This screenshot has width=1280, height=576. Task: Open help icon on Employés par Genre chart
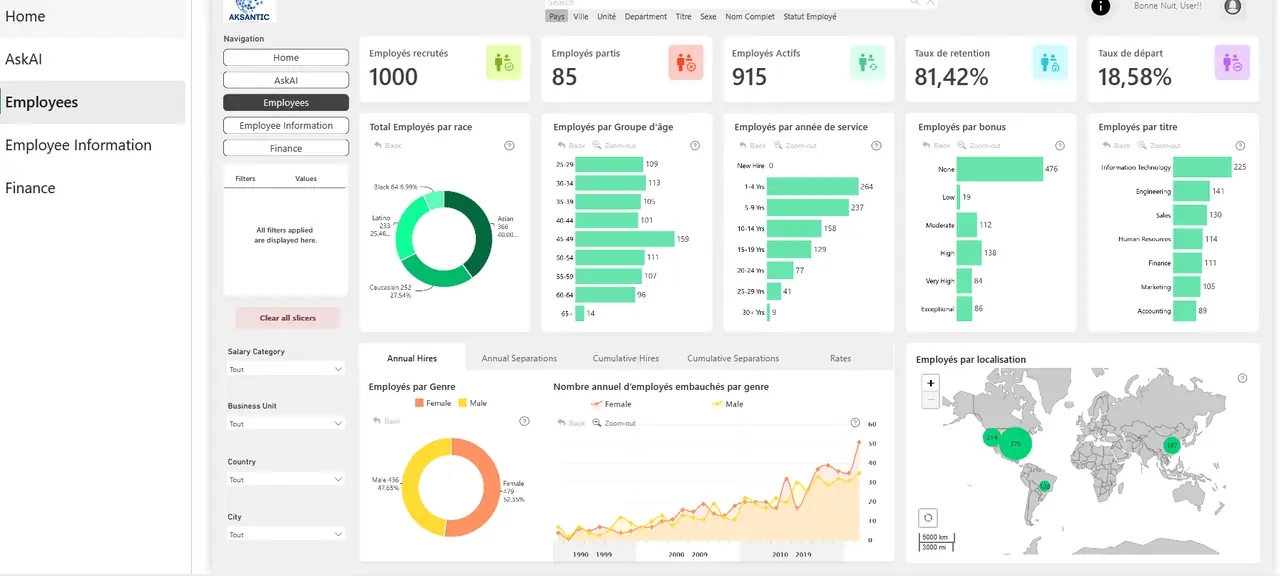pyautogui.click(x=524, y=421)
